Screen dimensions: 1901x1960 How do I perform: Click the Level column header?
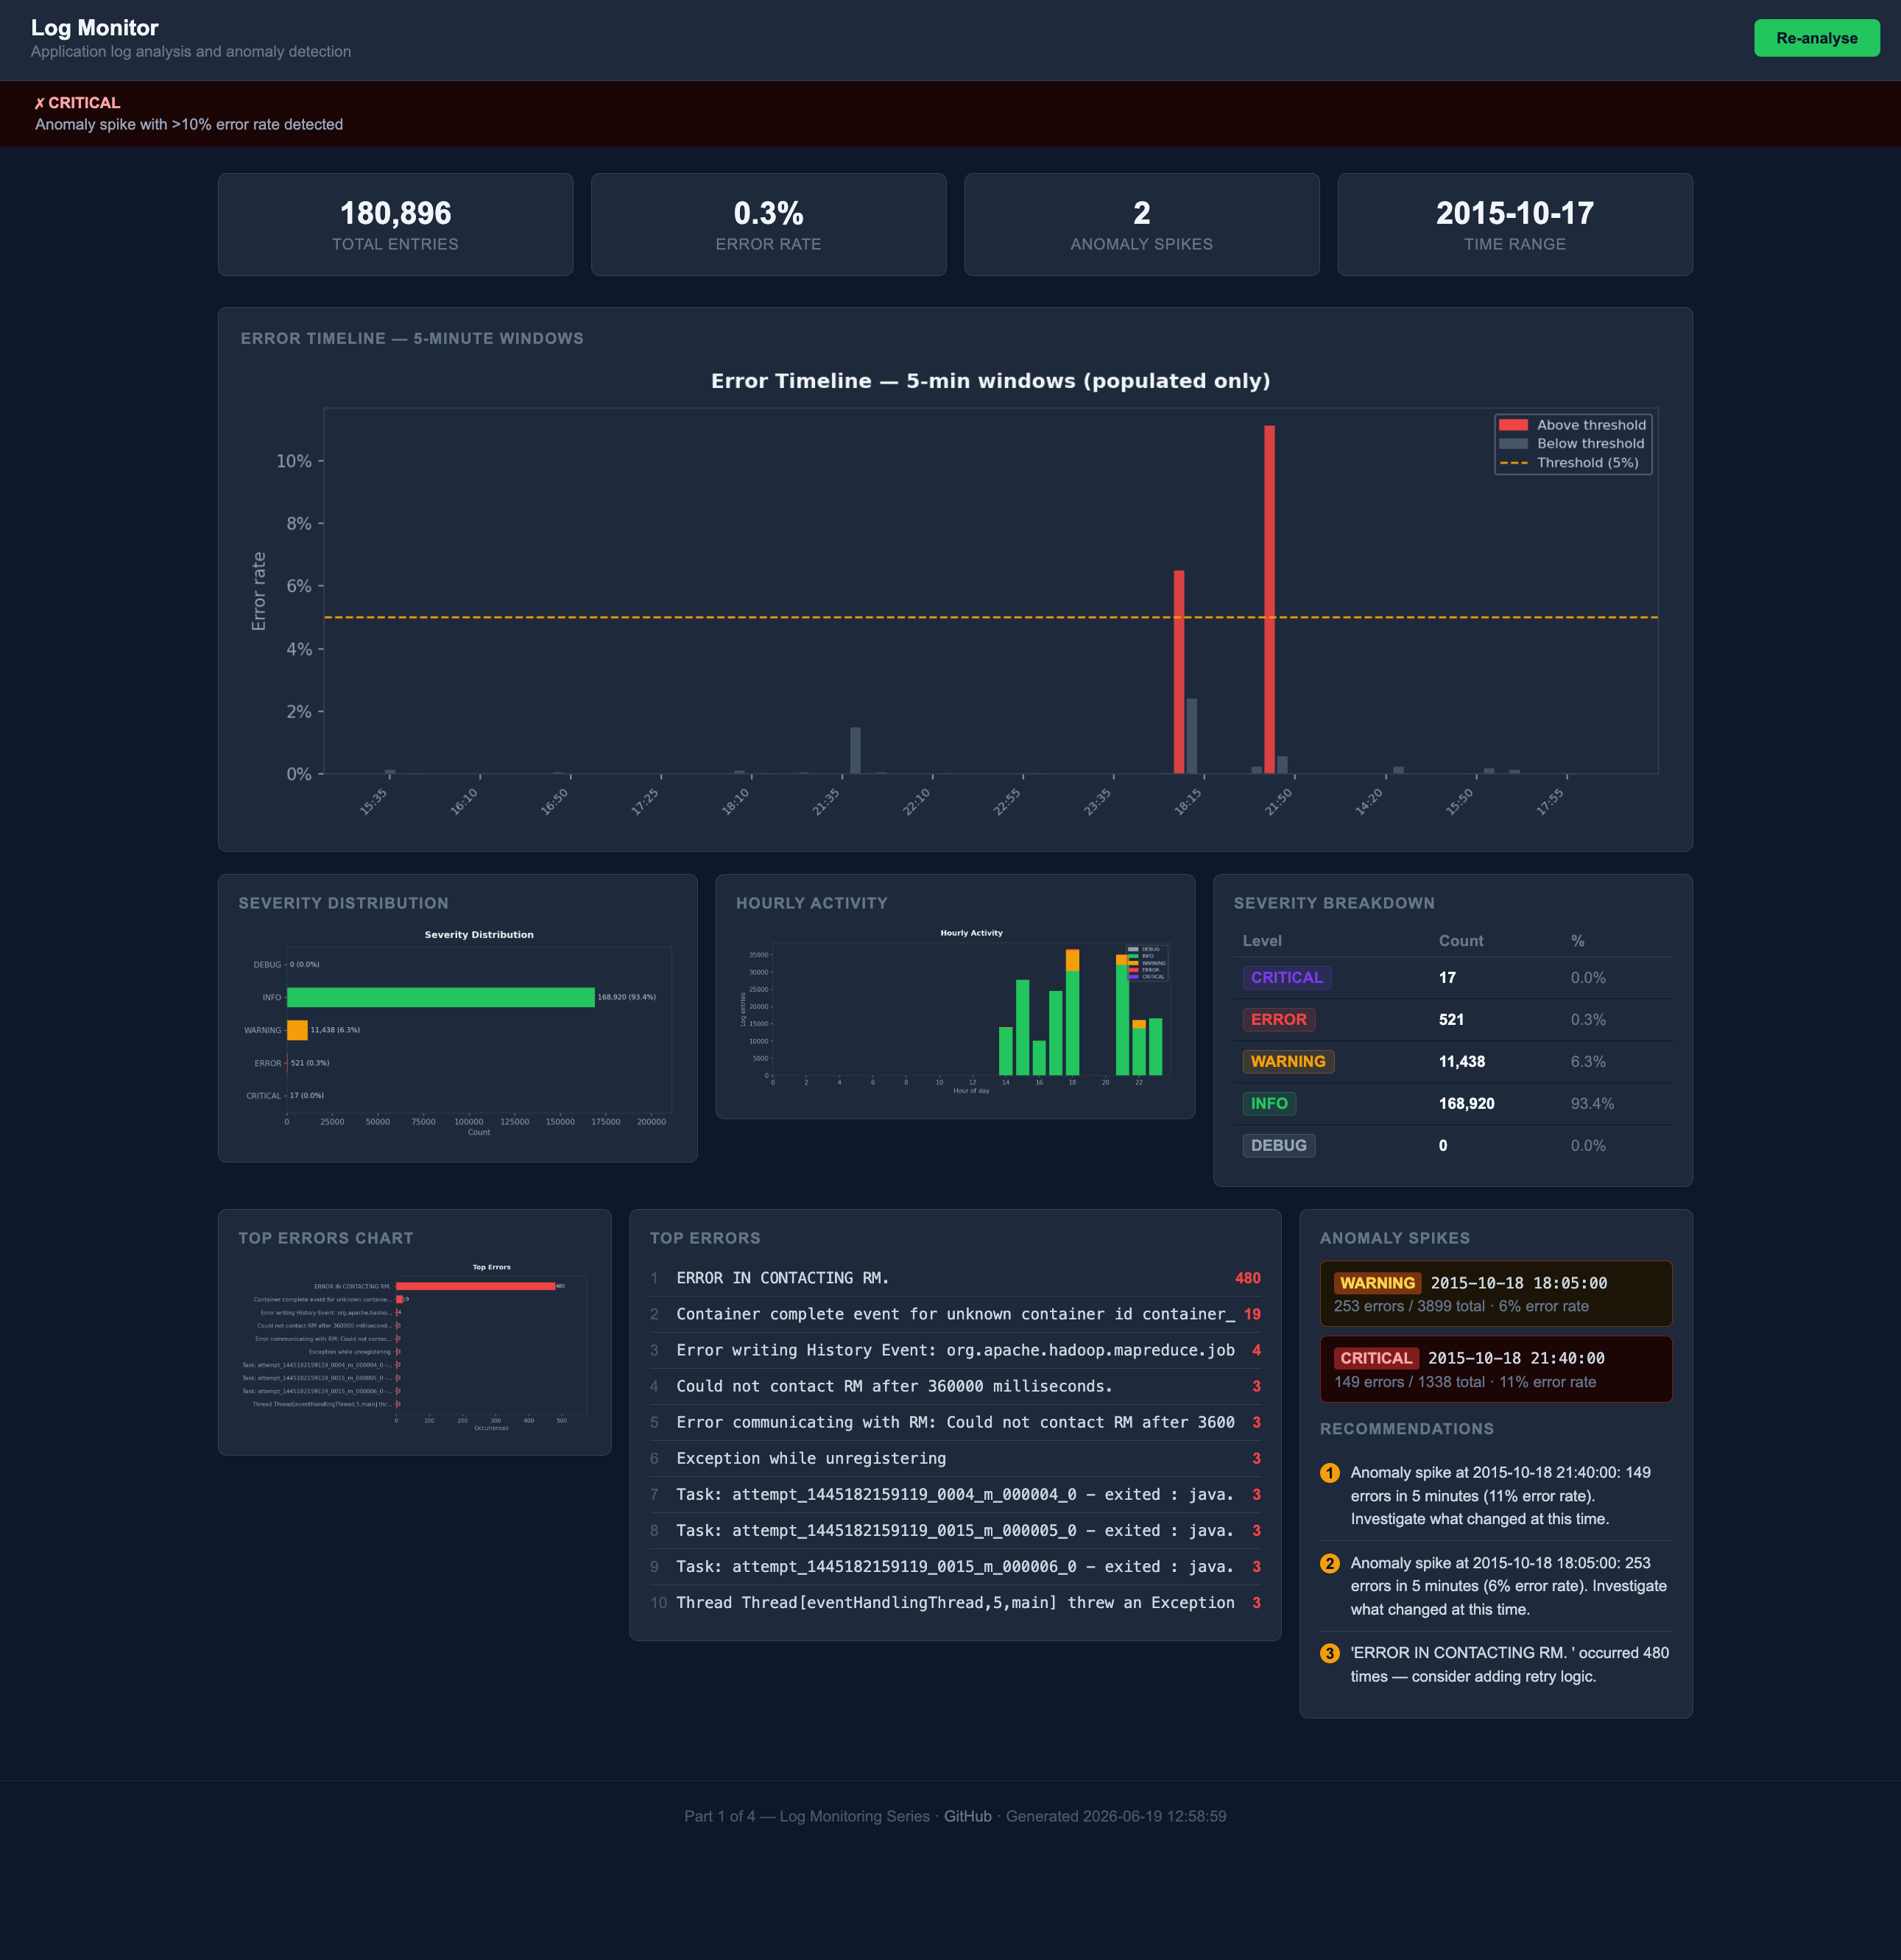[1262, 941]
